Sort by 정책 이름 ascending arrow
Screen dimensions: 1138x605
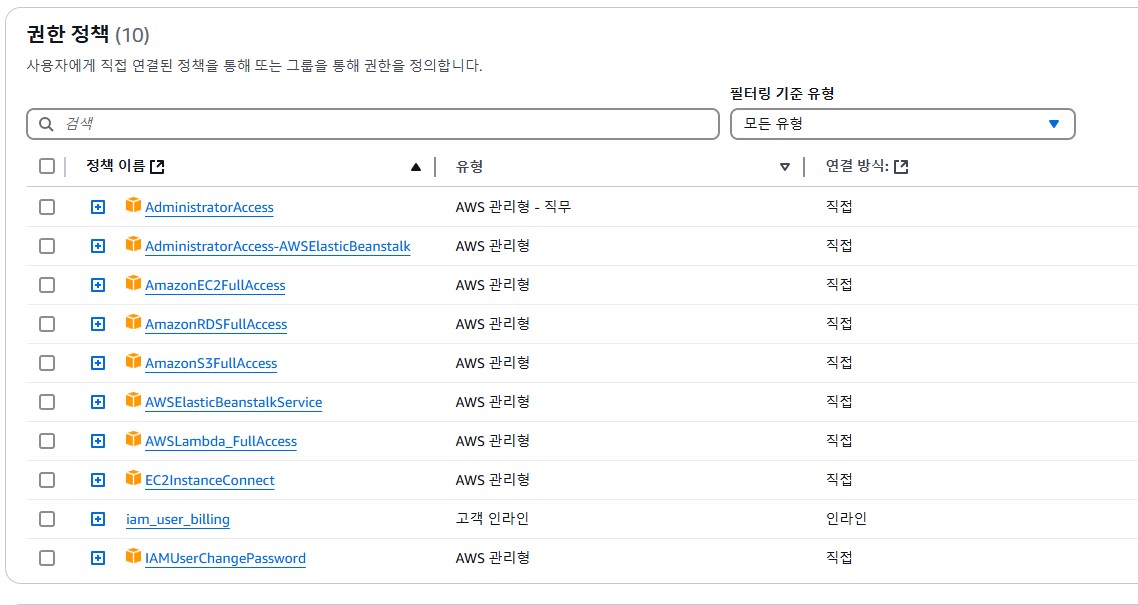point(416,167)
